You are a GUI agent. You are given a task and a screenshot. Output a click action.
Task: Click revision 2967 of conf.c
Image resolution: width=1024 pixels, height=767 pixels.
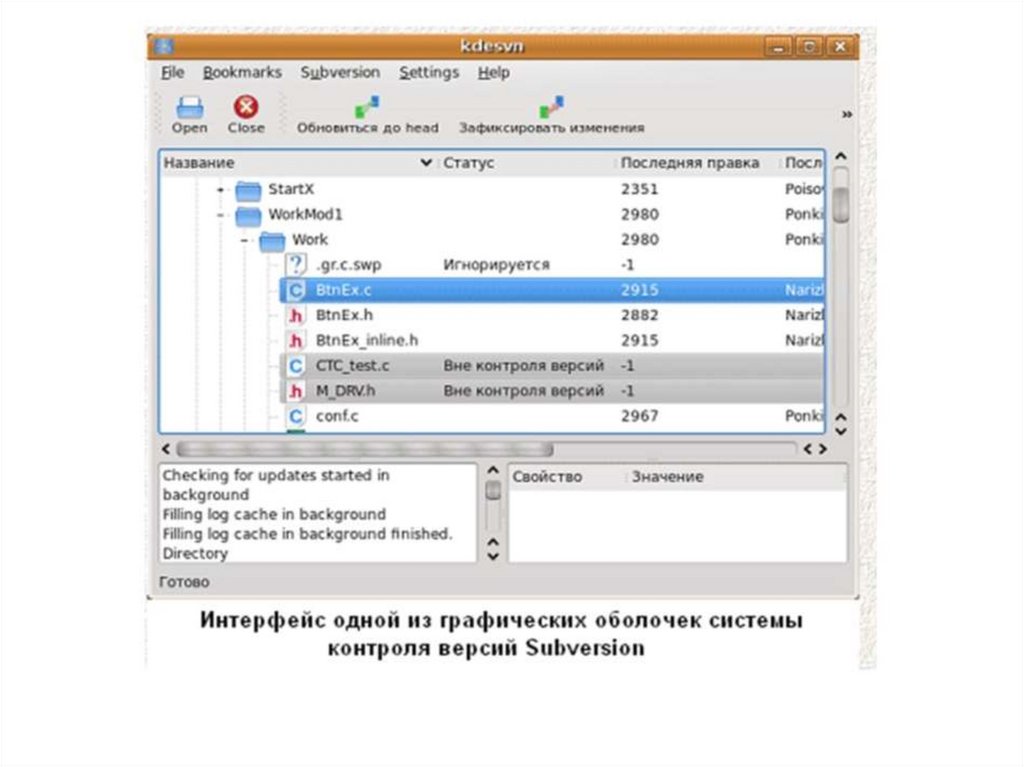point(639,416)
